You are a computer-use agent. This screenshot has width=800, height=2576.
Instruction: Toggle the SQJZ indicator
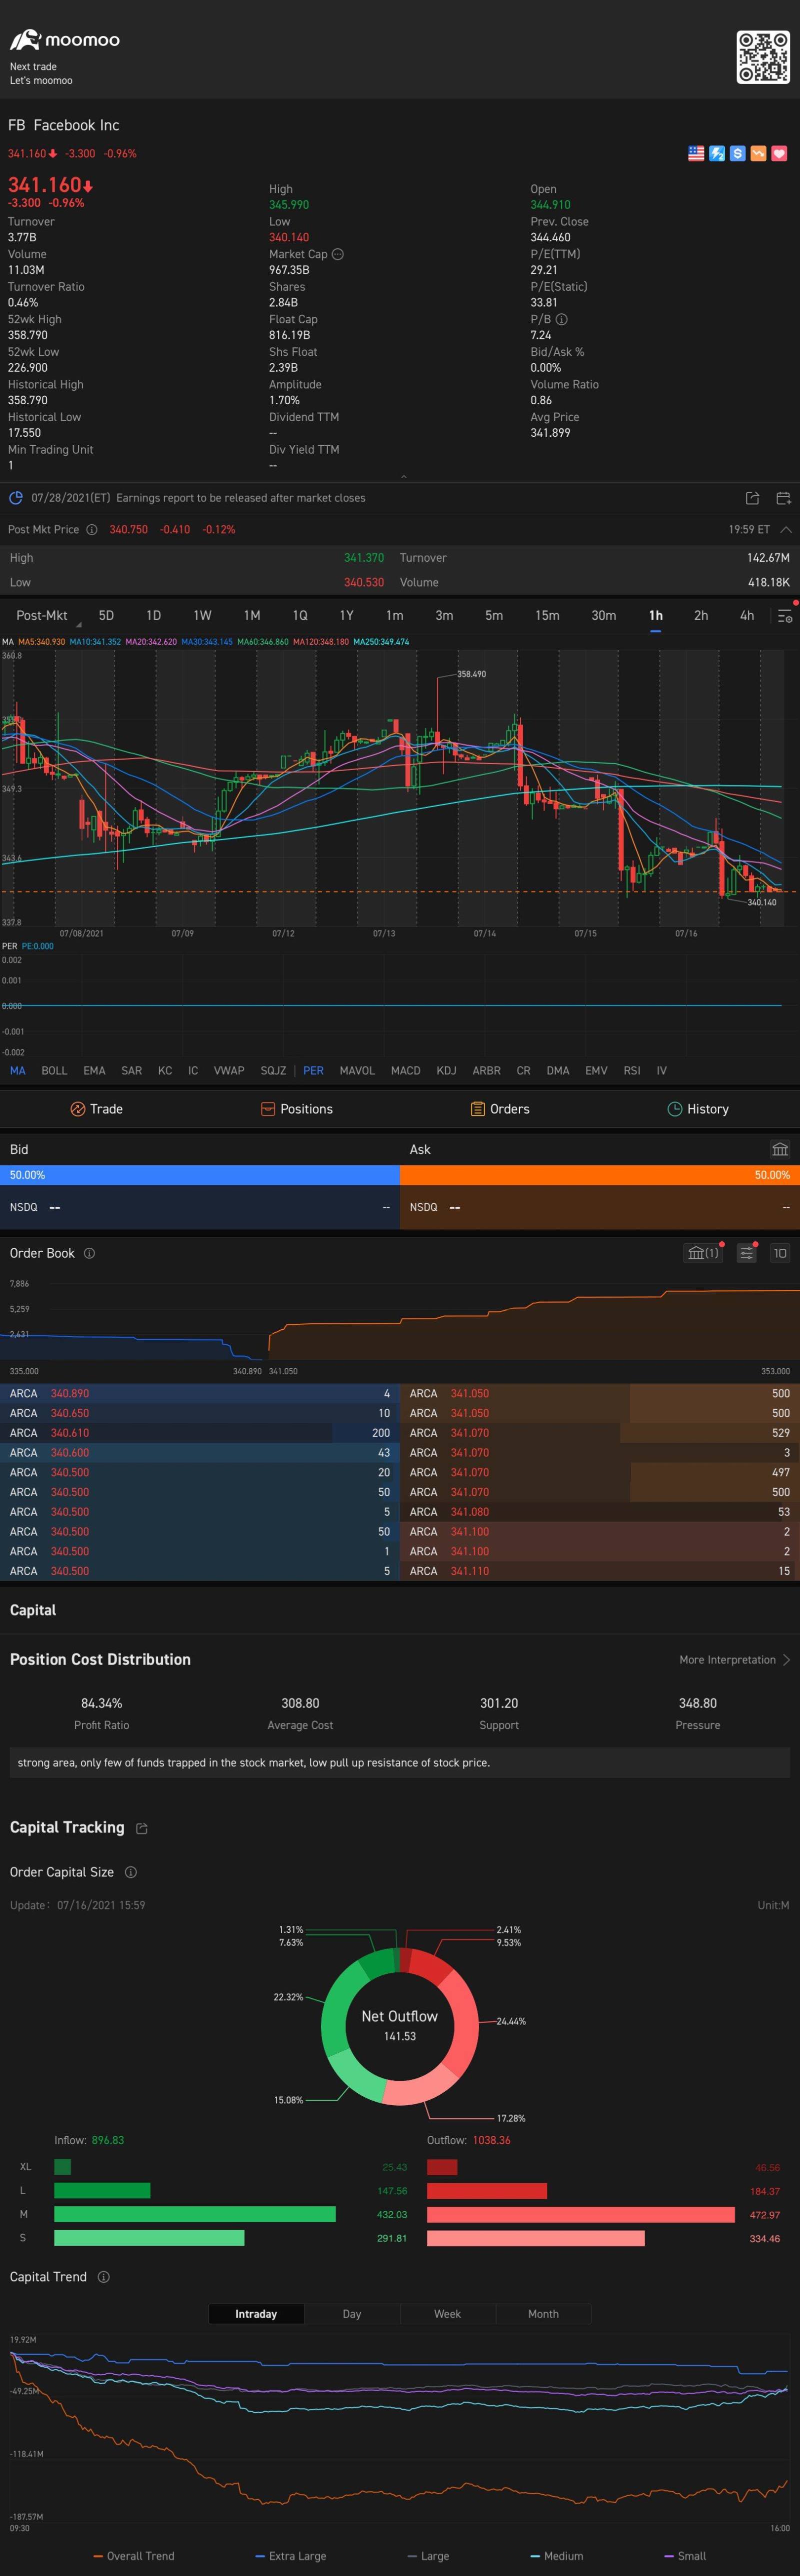point(273,1070)
